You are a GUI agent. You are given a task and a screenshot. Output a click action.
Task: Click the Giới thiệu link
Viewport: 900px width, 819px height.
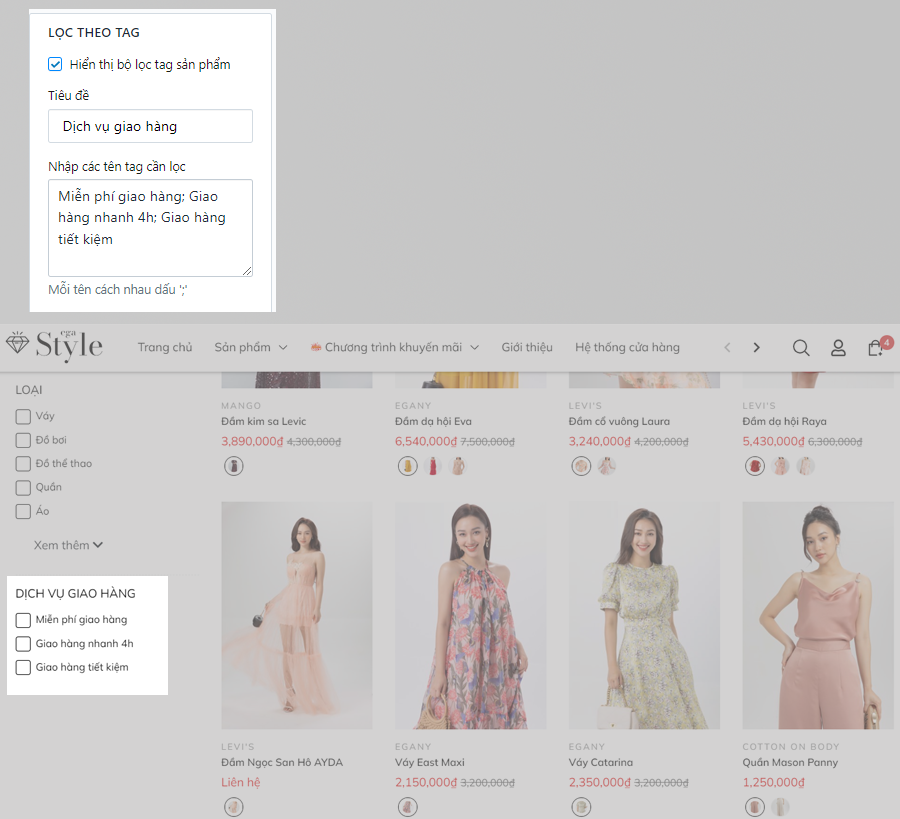point(527,348)
